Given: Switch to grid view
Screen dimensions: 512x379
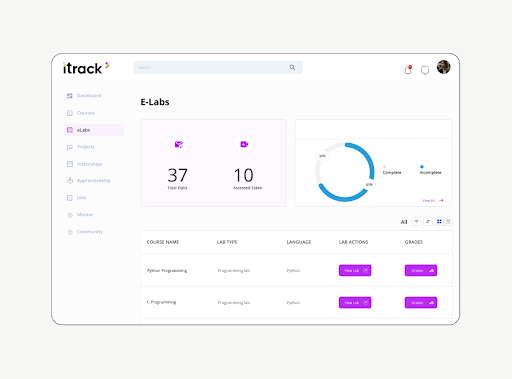Looking at the screenshot, I should (439, 221).
